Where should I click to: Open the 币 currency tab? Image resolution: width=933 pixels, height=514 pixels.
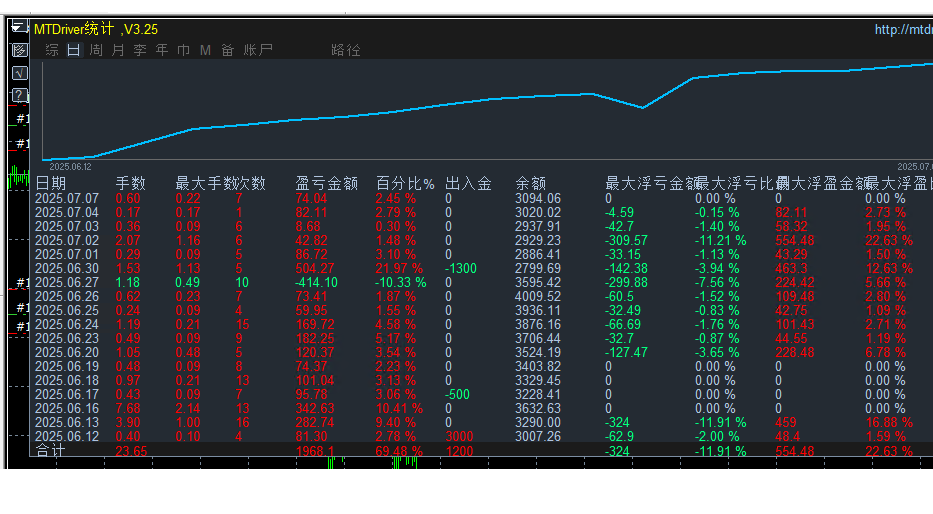(183, 50)
